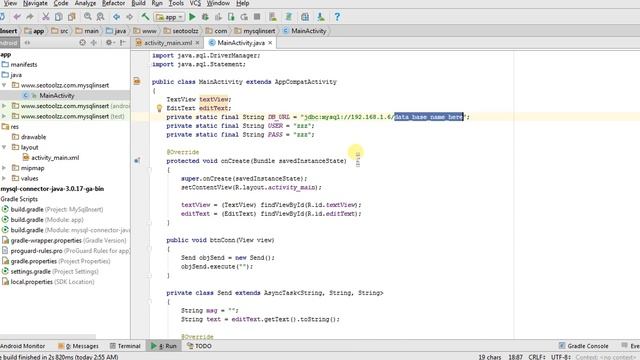Click the mysqlinsert breadcrumb folder
This screenshot has width=640, height=360.
255,31
